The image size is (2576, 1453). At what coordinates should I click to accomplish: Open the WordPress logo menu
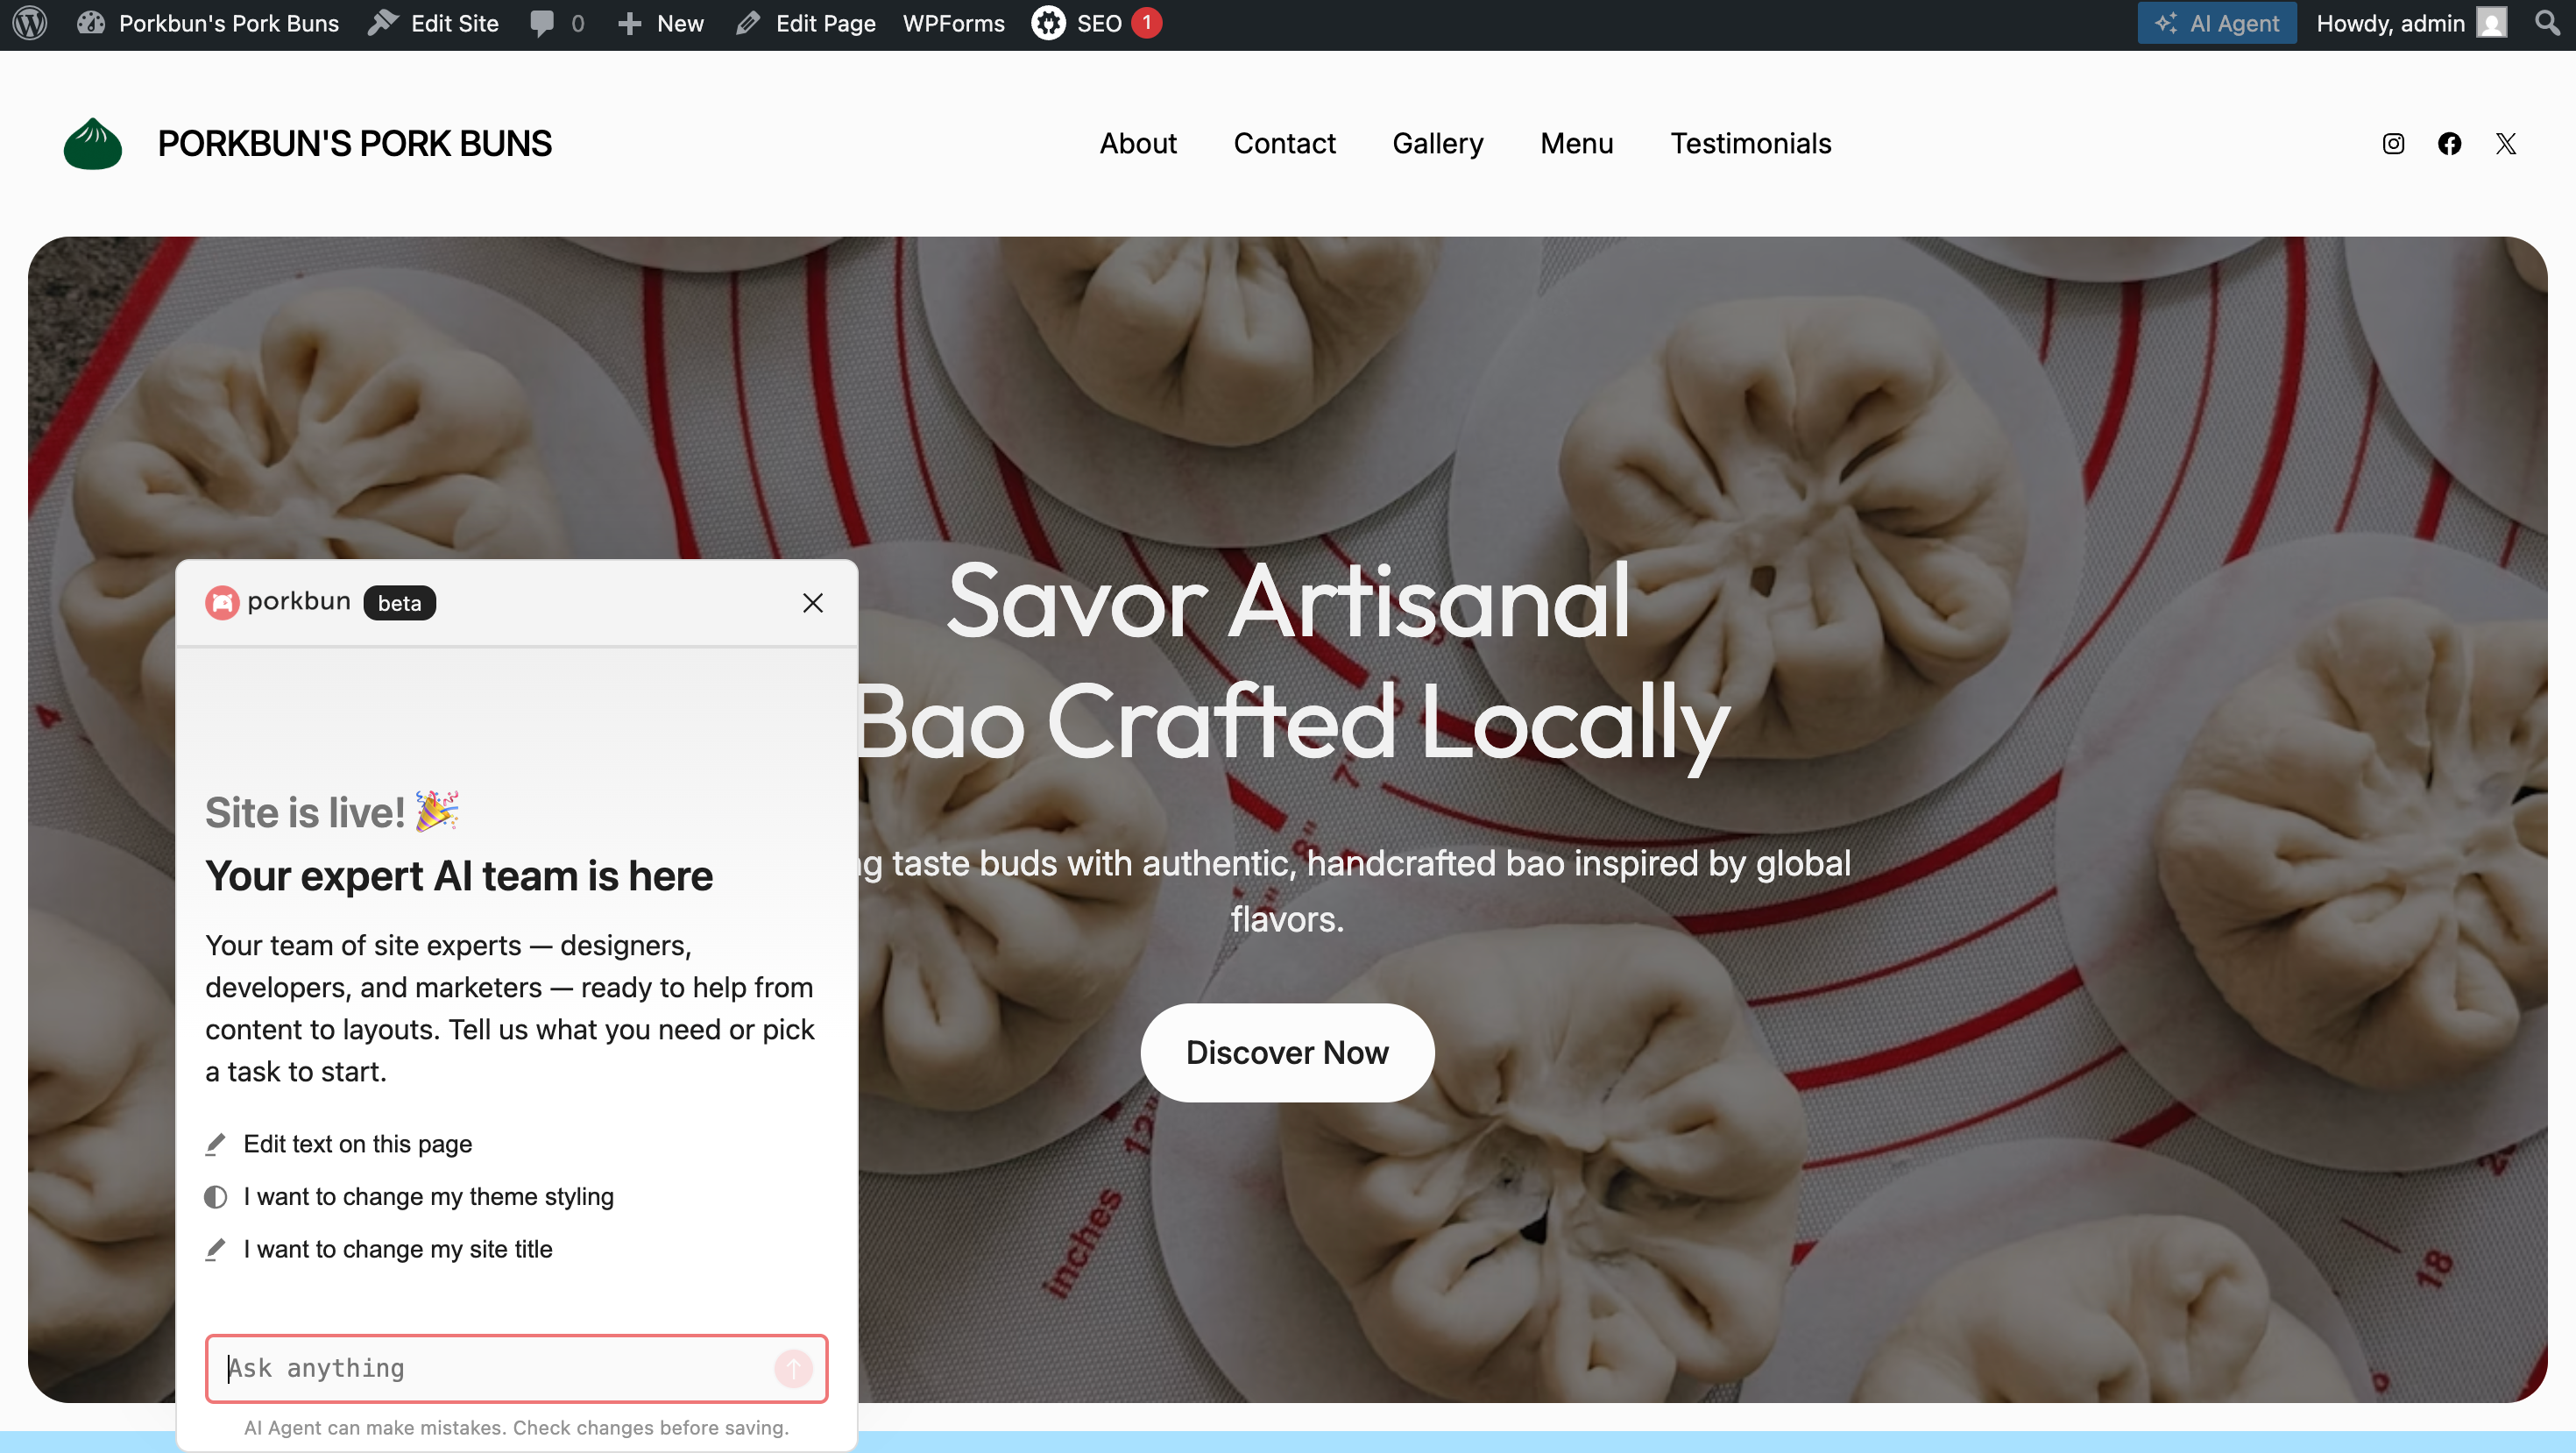30,23
